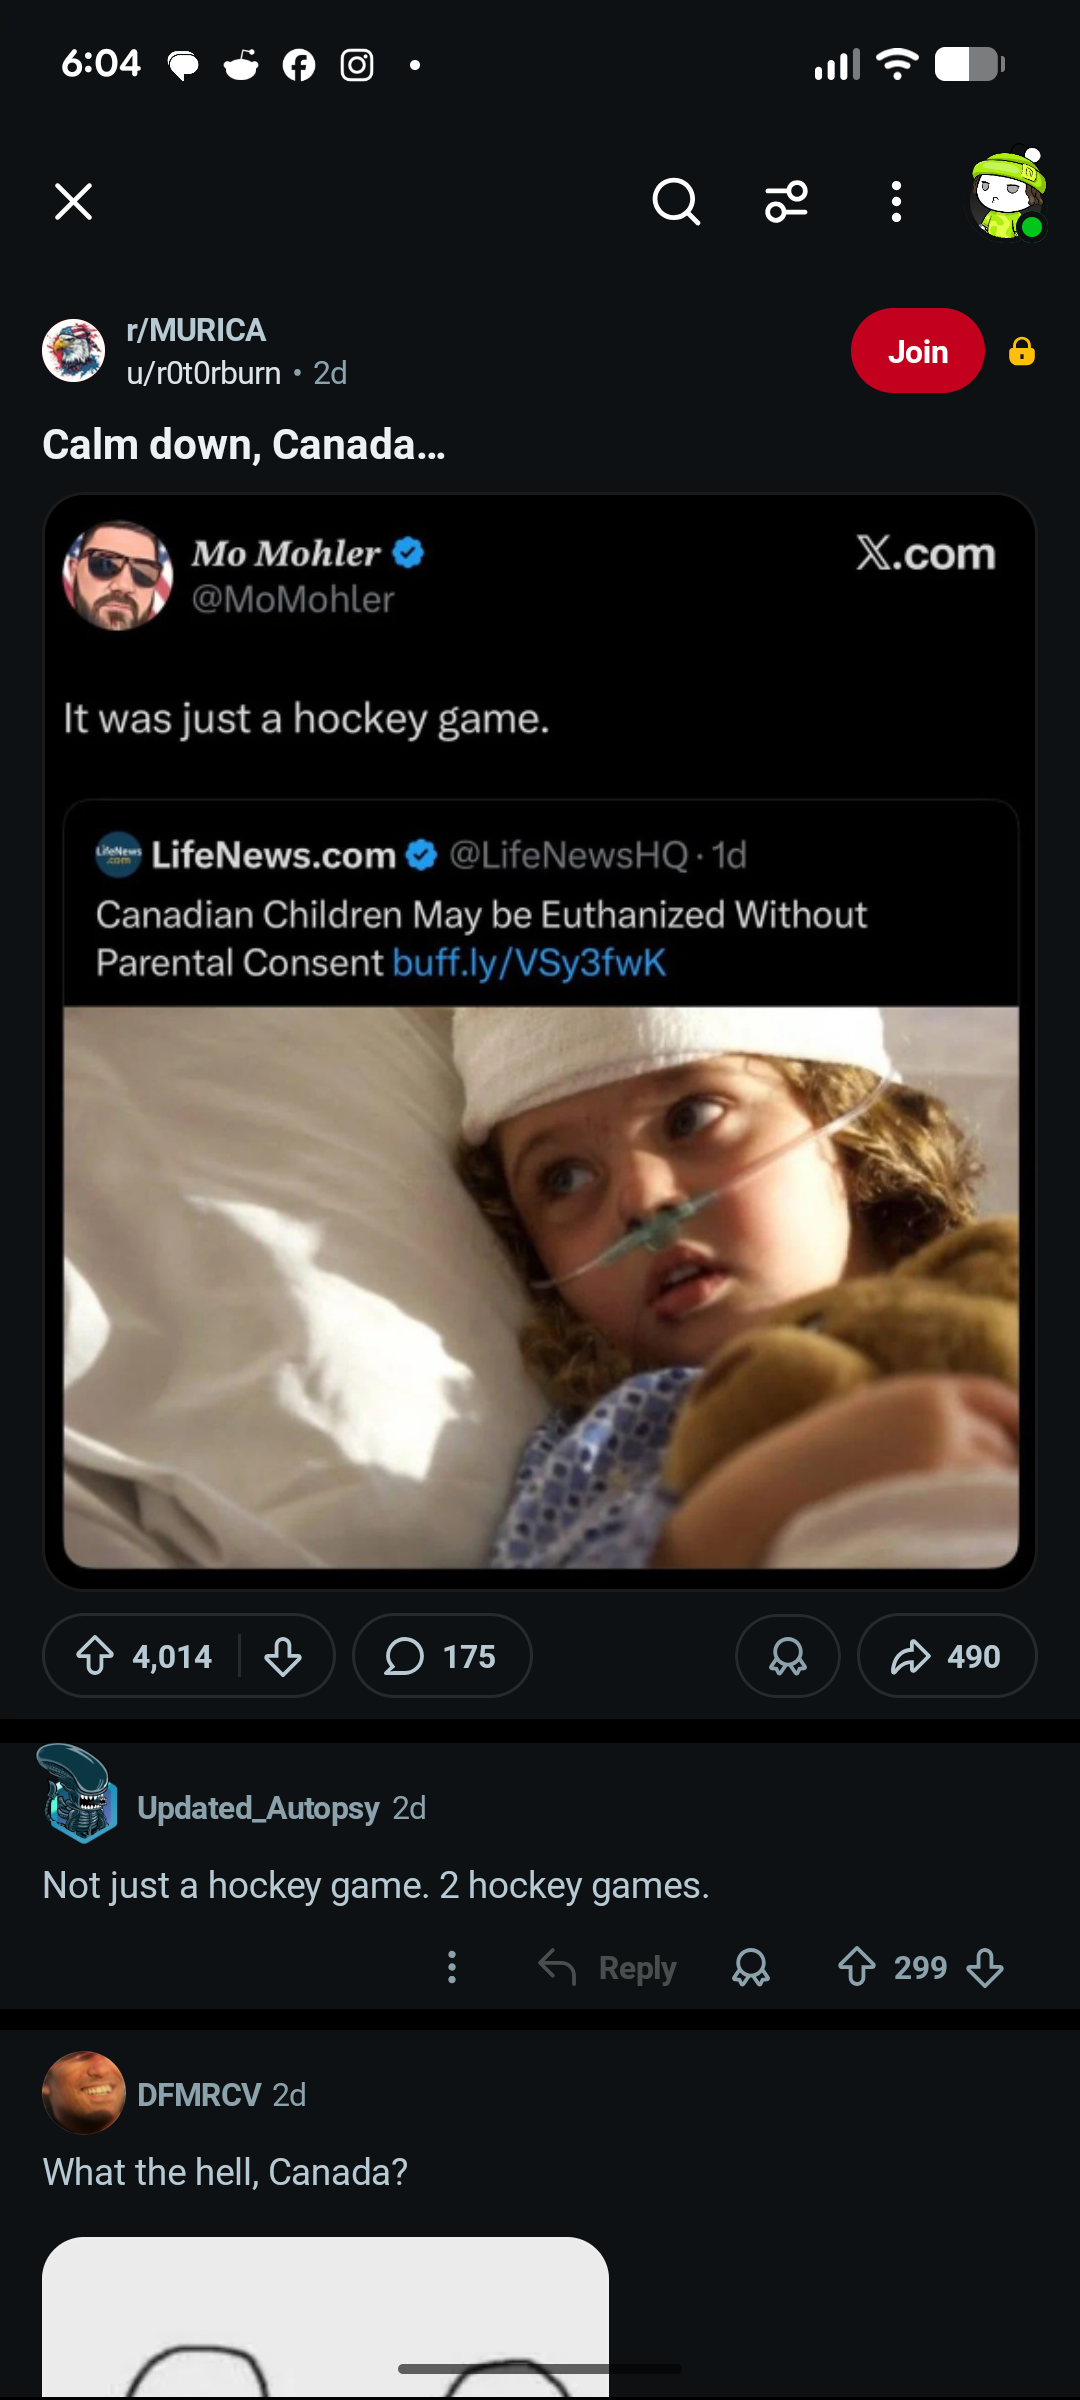Share the post with 490 shares

point(946,1656)
